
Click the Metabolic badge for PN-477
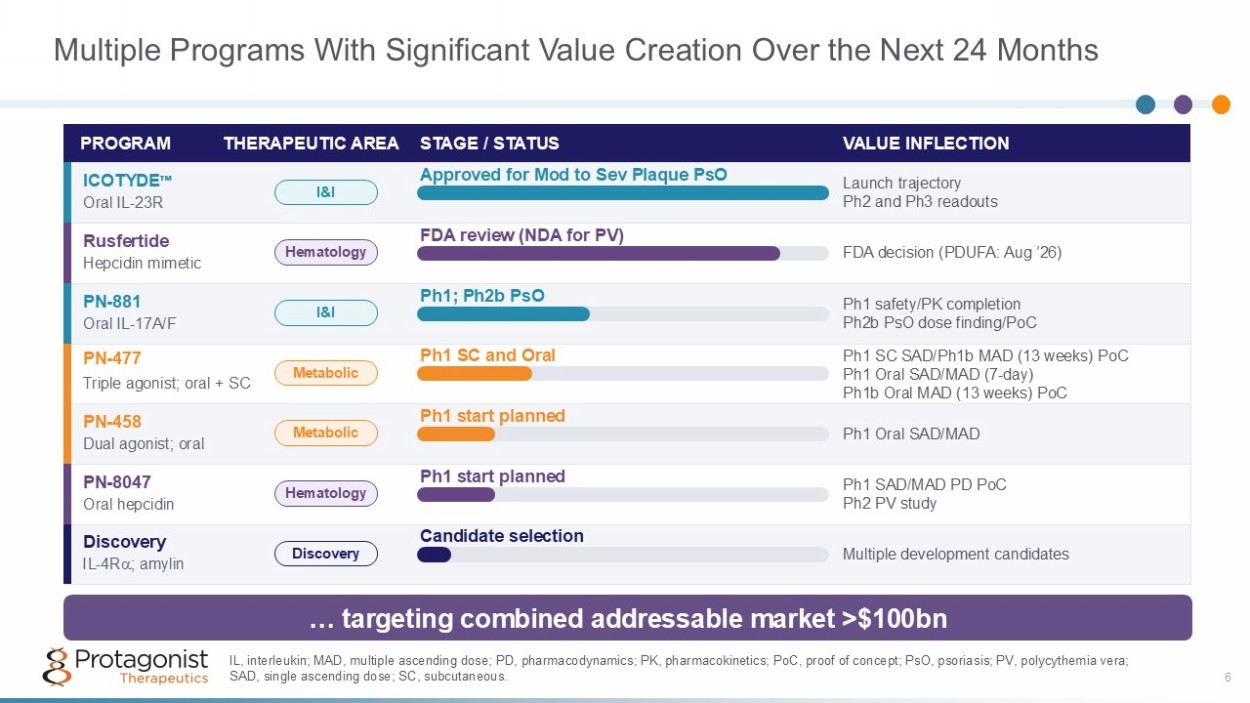point(326,373)
